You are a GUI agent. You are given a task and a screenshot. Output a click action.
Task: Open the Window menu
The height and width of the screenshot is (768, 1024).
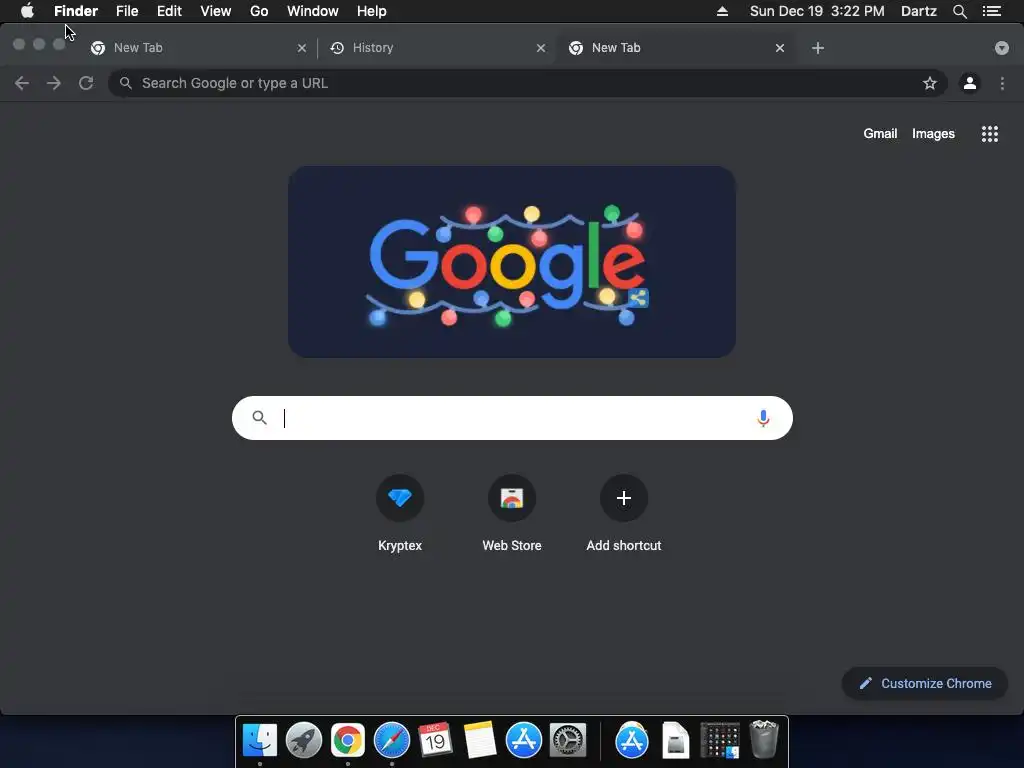pos(312,11)
